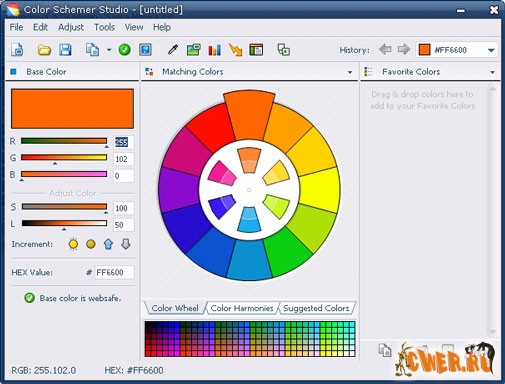Click the New document toolbar icon
This screenshot has width=505, height=384.
17,50
